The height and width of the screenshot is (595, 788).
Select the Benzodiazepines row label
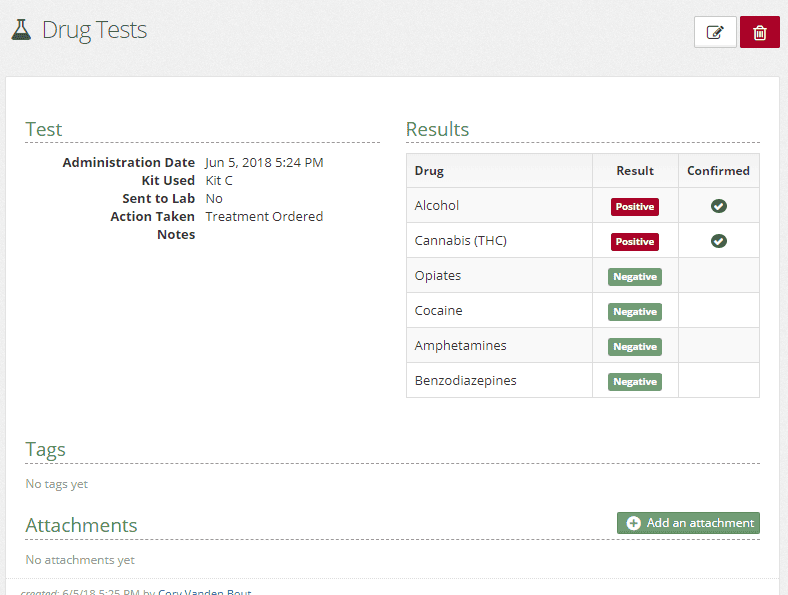(x=465, y=381)
